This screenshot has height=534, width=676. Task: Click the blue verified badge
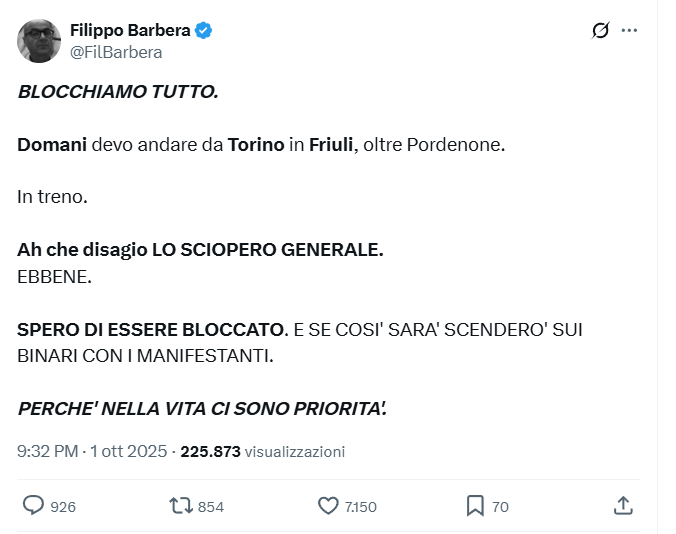(203, 31)
